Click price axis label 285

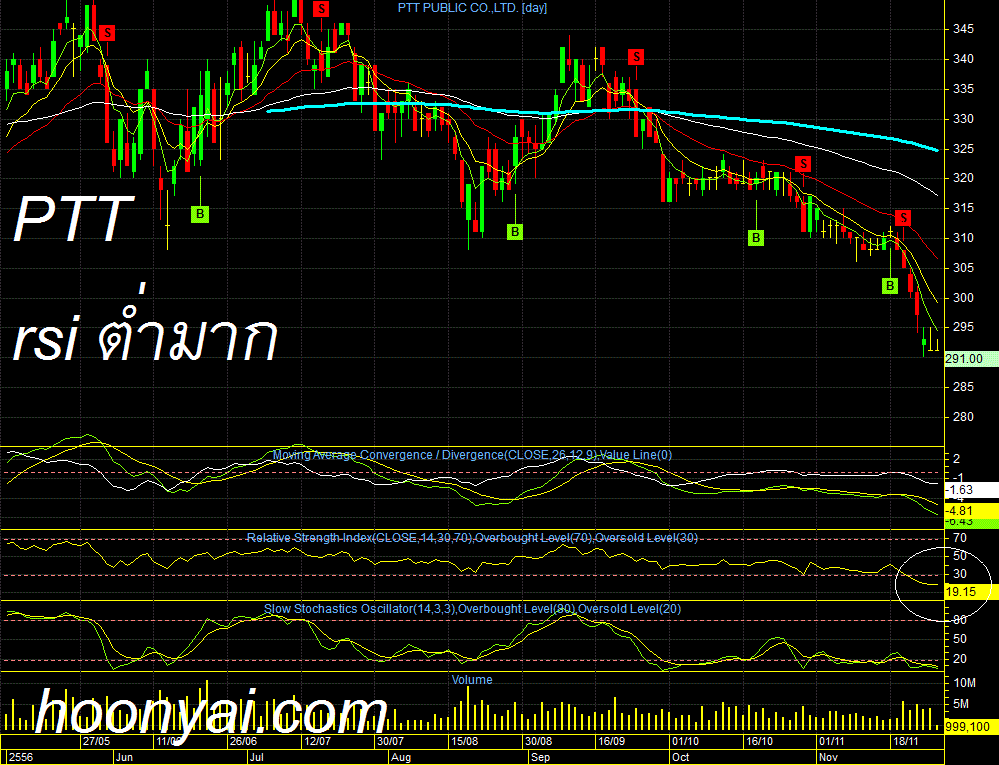tap(963, 387)
